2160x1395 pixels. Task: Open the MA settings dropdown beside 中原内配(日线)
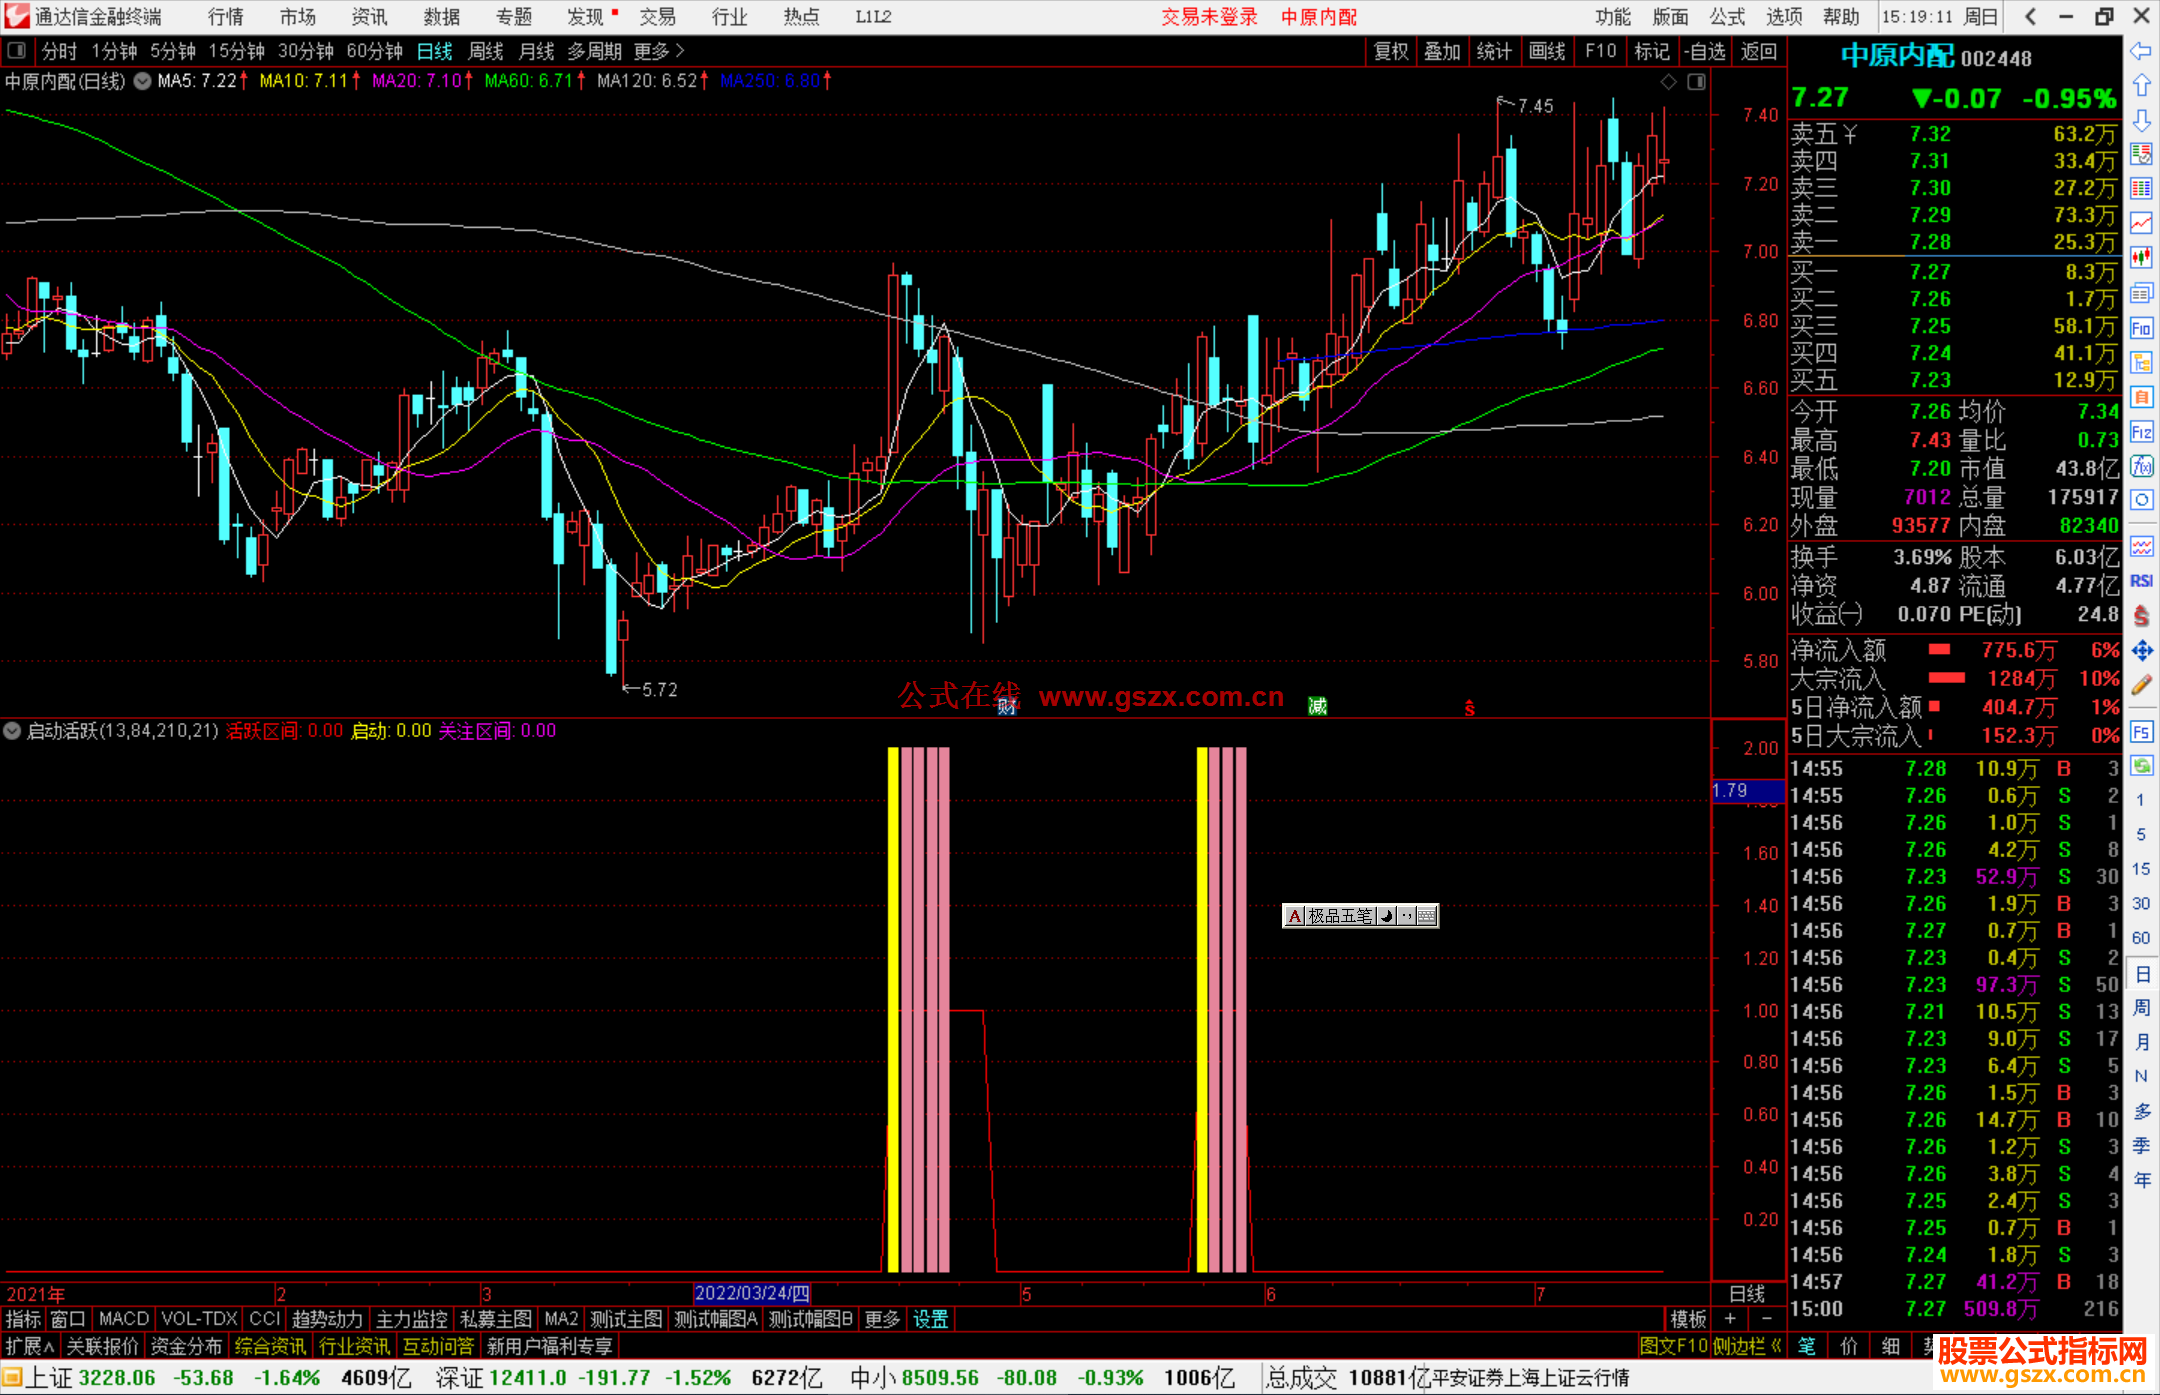pos(143,81)
